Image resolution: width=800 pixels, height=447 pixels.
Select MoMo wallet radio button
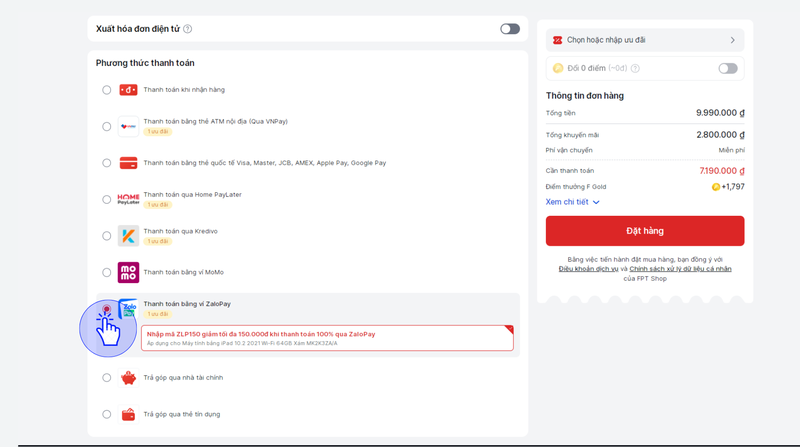(x=106, y=272)
